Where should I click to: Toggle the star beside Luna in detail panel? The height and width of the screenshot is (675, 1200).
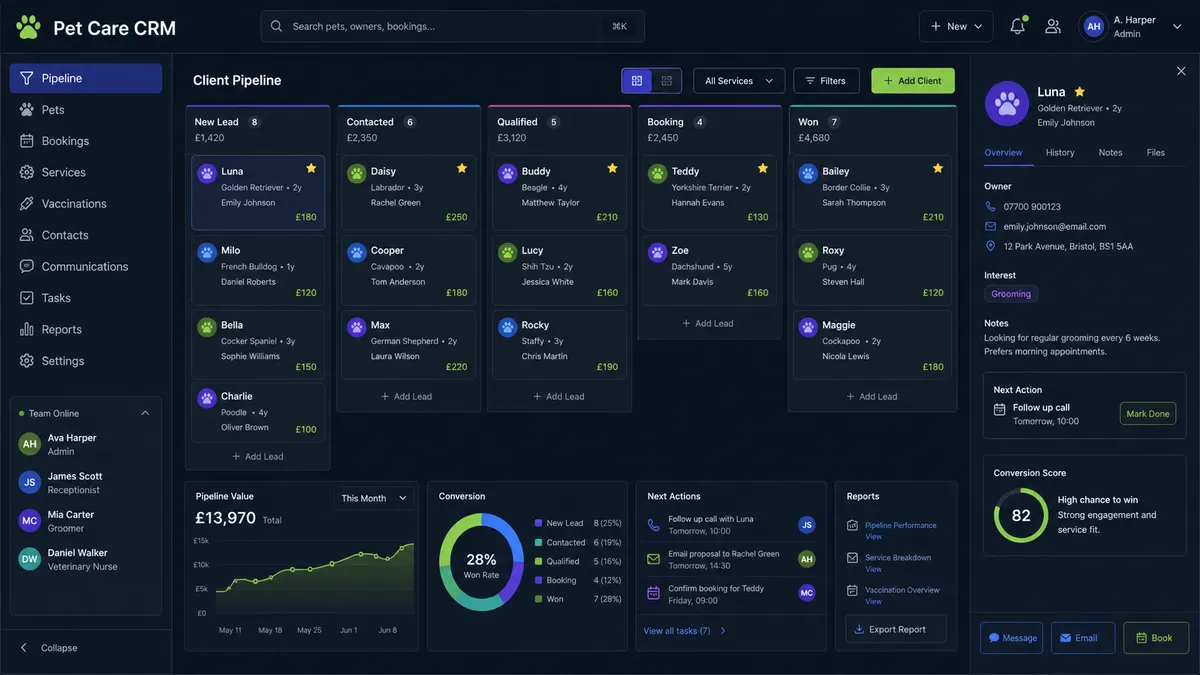point(1080,92)
